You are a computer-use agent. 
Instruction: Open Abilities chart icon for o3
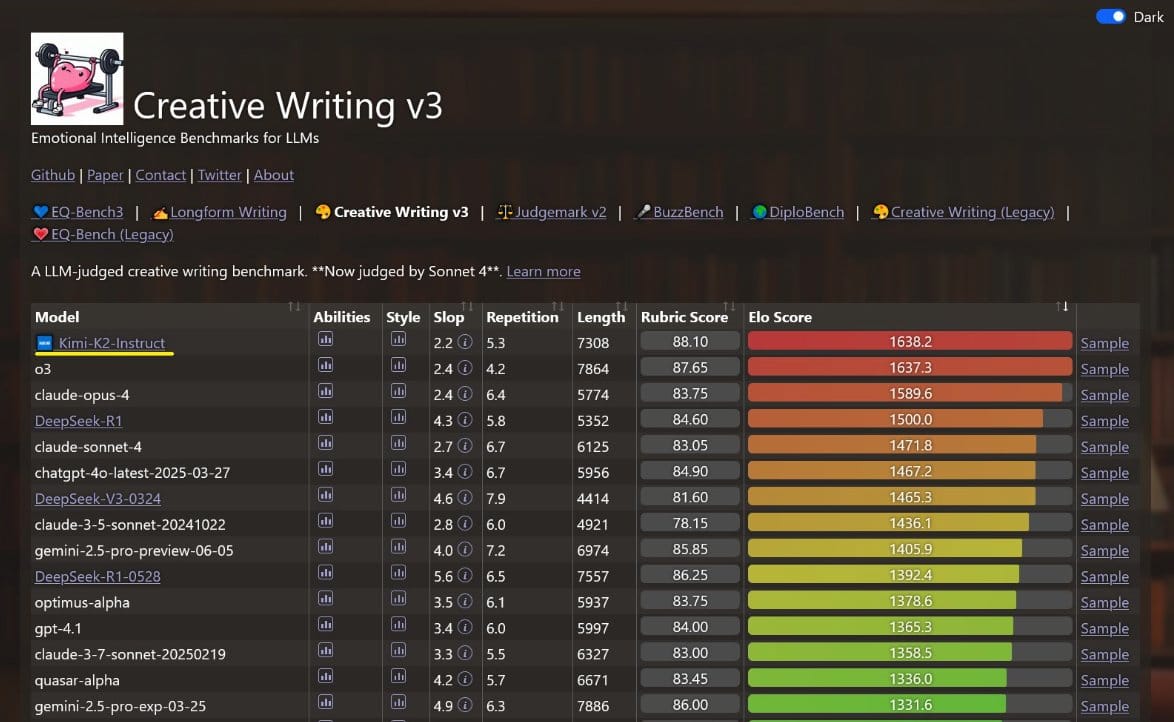click(x=325, y=365)
